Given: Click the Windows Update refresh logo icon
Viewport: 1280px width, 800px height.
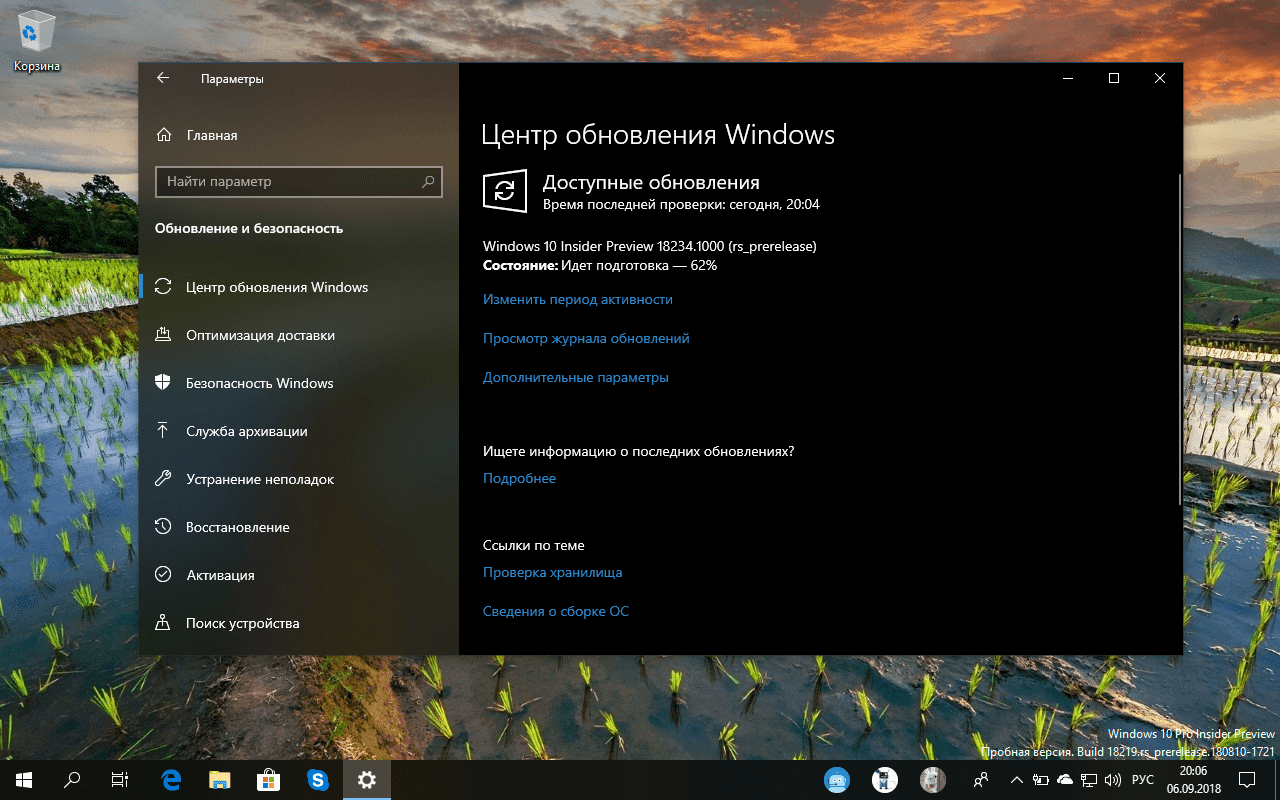Looking at the screenshot, I should 505,191.
